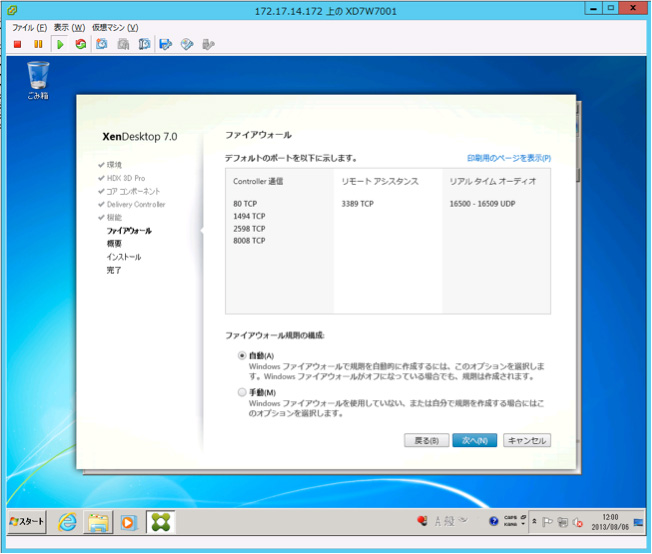This screenshot has width=652, height=554.
Task: Click the blue IME help question icon
Action: 494,521
